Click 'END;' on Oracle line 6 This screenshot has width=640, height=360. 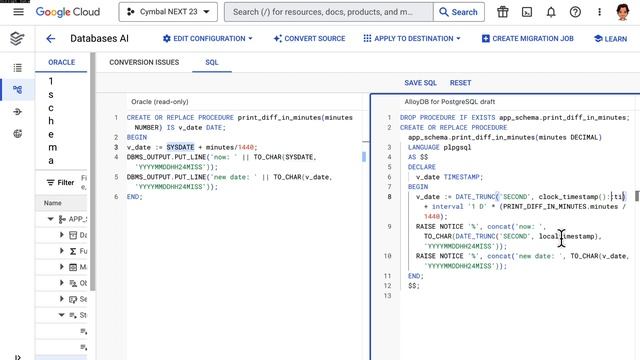coord(134,197)
